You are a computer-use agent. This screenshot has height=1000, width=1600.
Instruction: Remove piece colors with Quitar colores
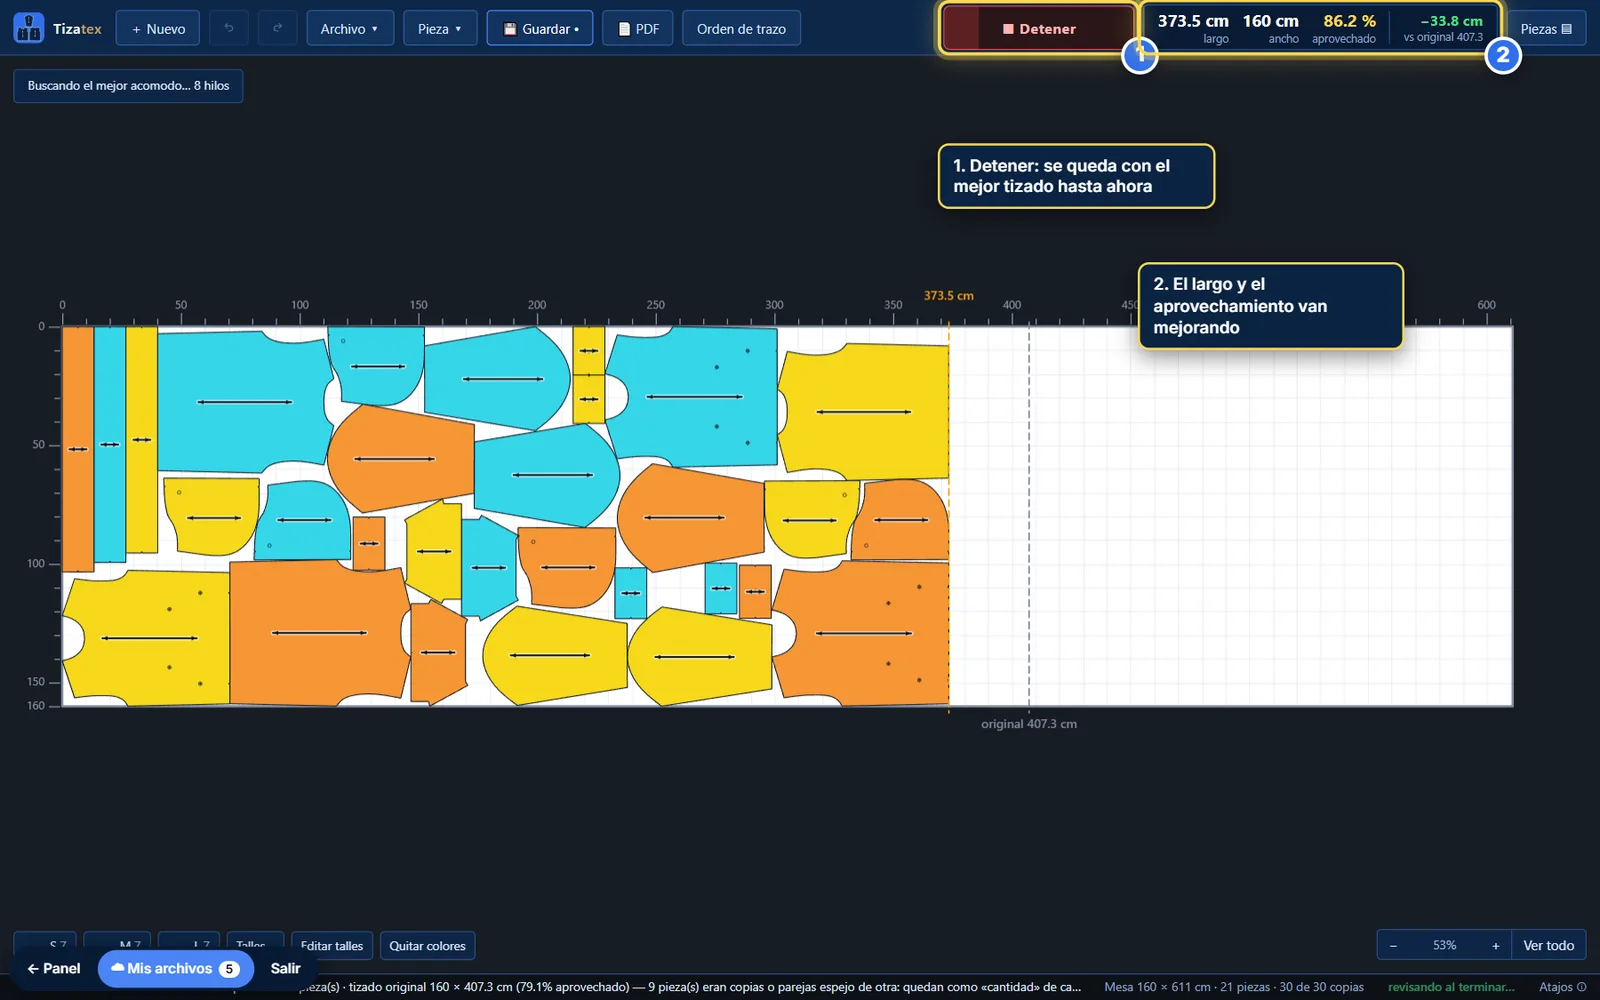click(x=427, y=945)
